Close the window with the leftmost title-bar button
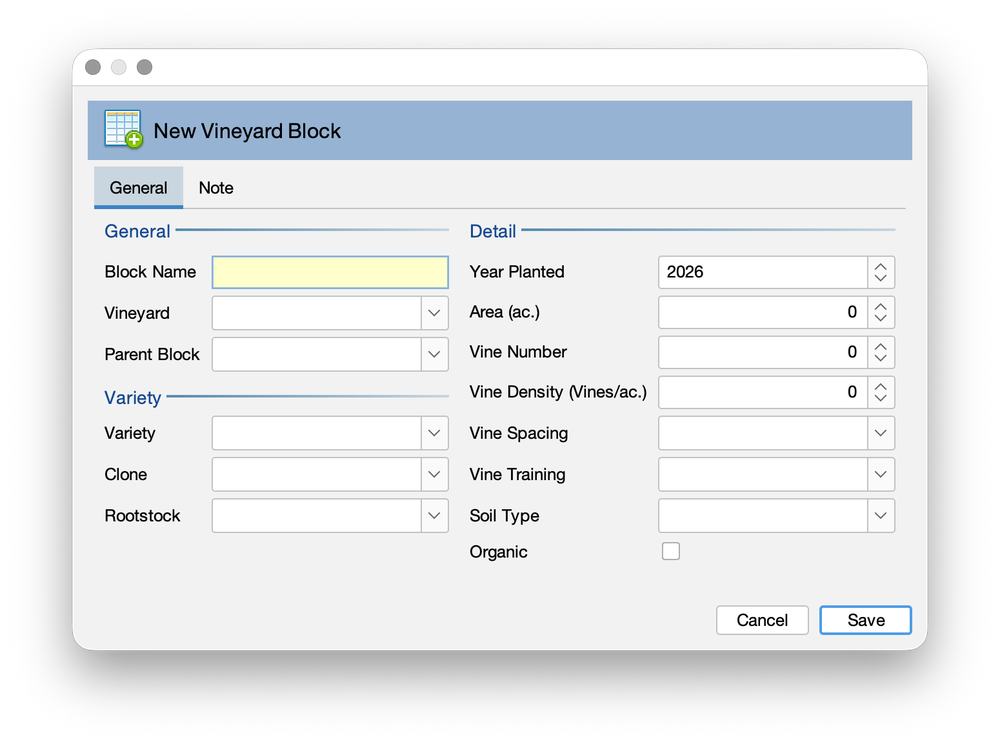The width and height of the screenshot is (1000, 746). tap(93, 67)
